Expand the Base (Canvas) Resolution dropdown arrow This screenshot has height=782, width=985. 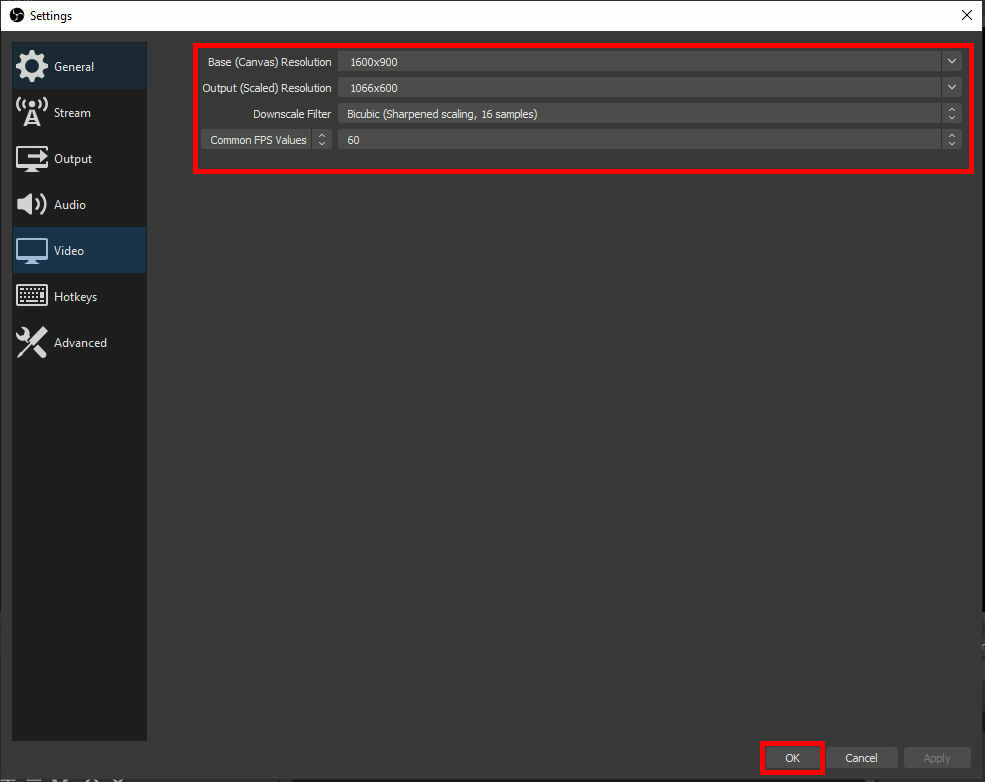pos(952,62)
